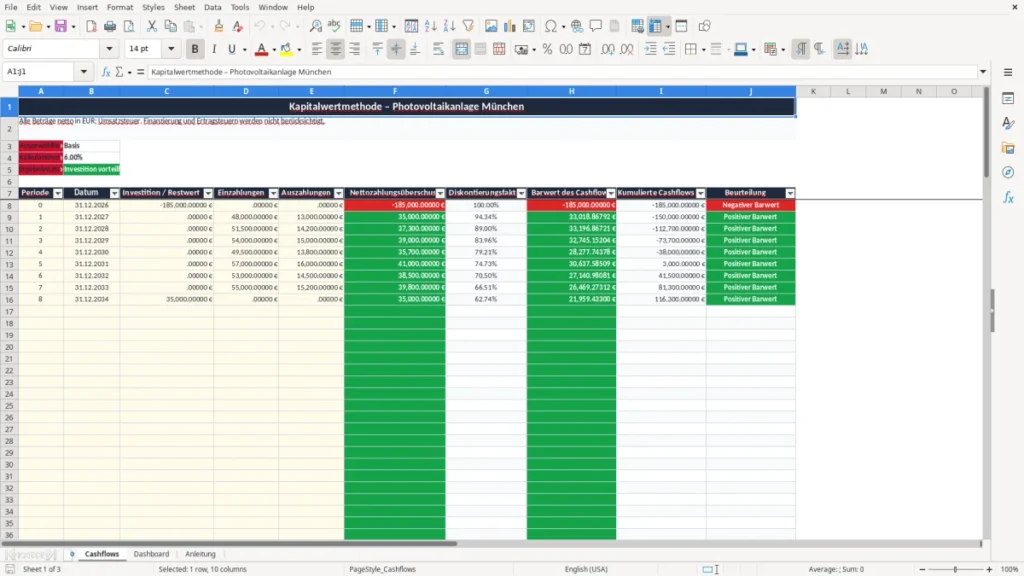The height and width of the screenshot is (576, 1024).
Task: Switch to the Dashboard sheet tab
Action: [x=151, y=554]
